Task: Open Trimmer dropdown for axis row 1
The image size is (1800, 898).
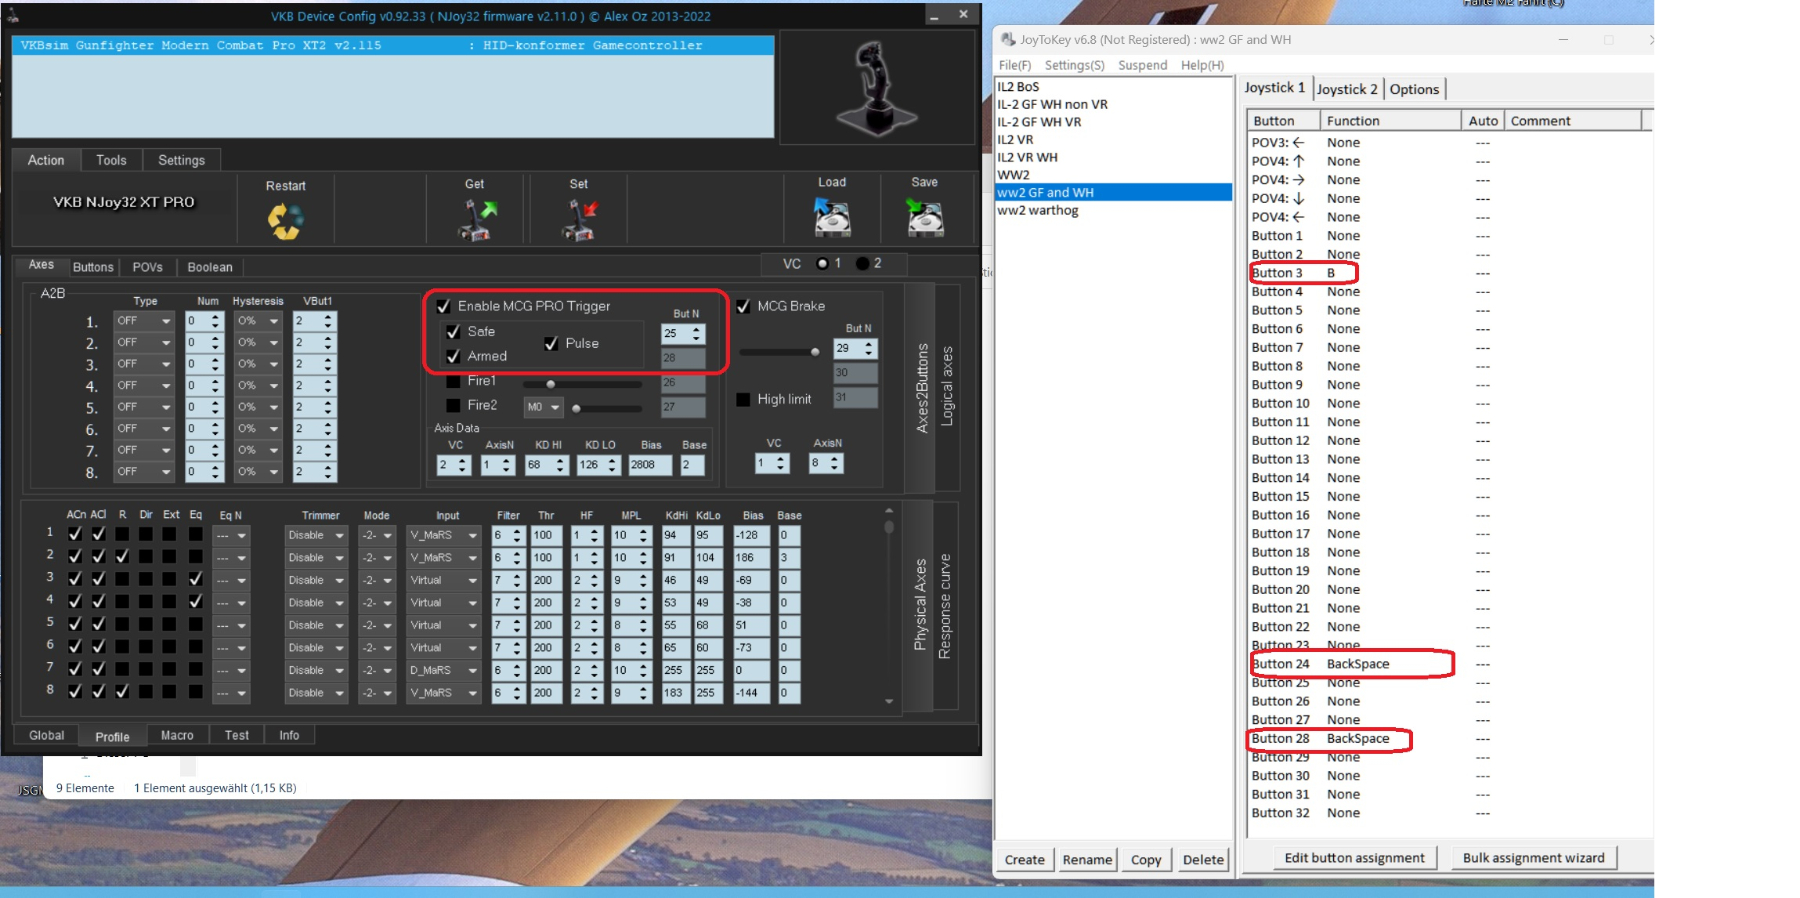Action: click(x=316, y=535)
